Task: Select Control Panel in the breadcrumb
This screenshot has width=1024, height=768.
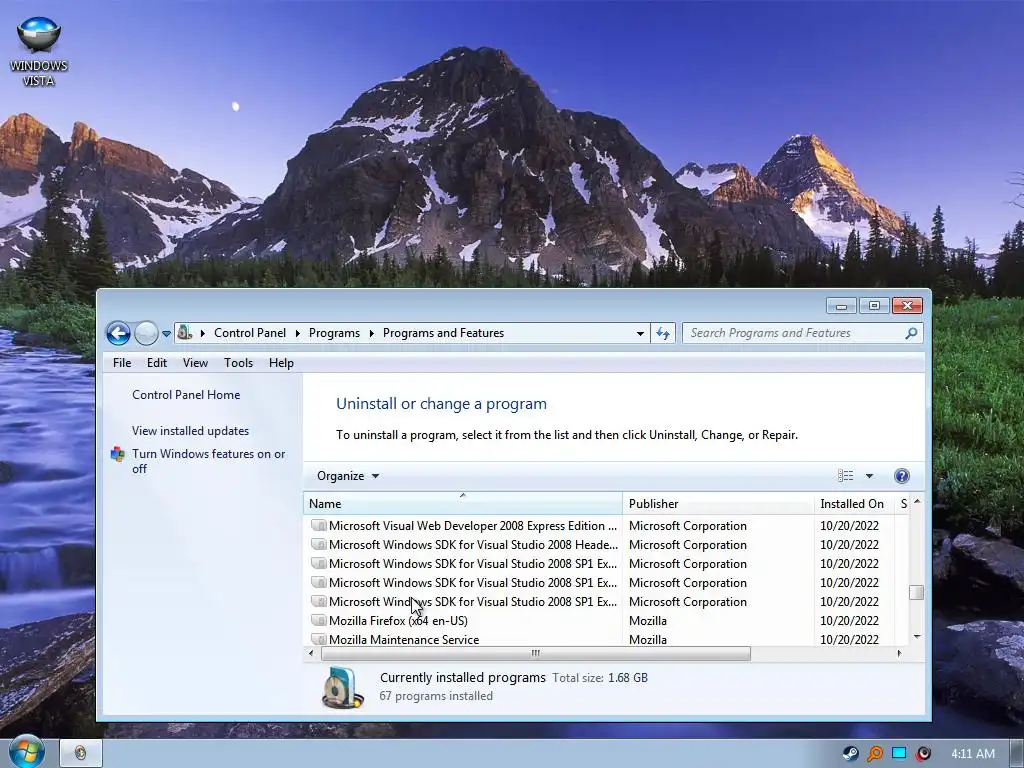Action: click(250, 333)
